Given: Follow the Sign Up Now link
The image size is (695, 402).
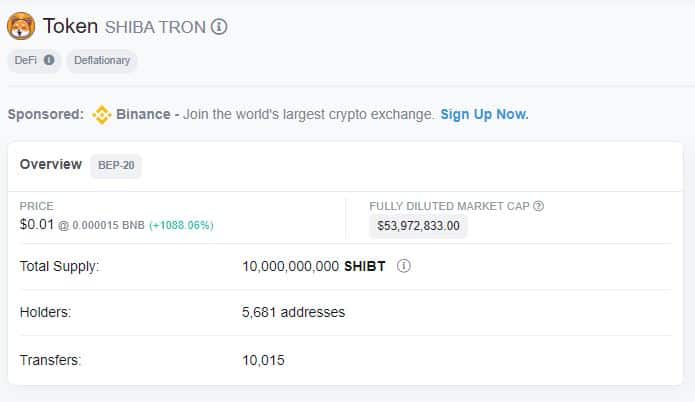Looking at the screenshot, I should [x=484, y=114].
